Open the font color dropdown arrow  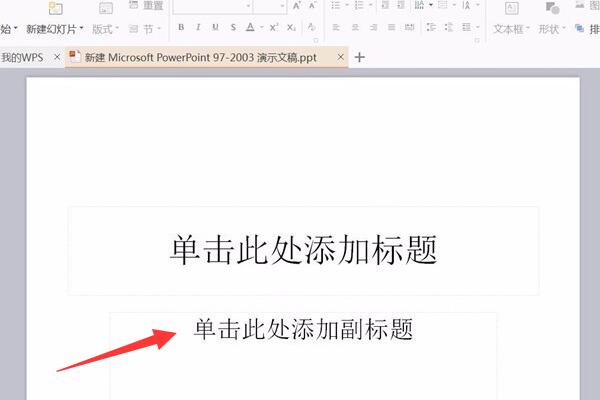coord(262,27)
